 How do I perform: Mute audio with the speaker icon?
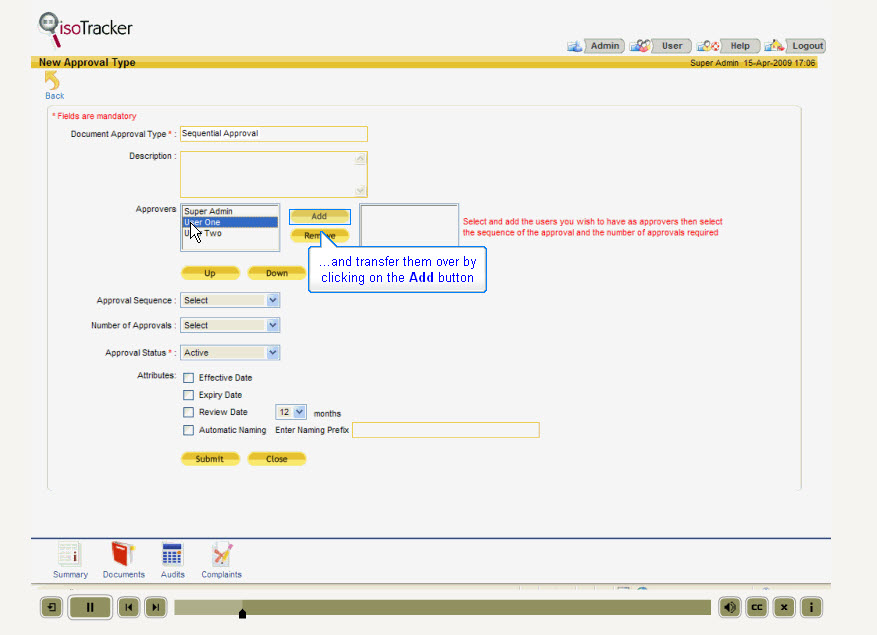[729, 607]
